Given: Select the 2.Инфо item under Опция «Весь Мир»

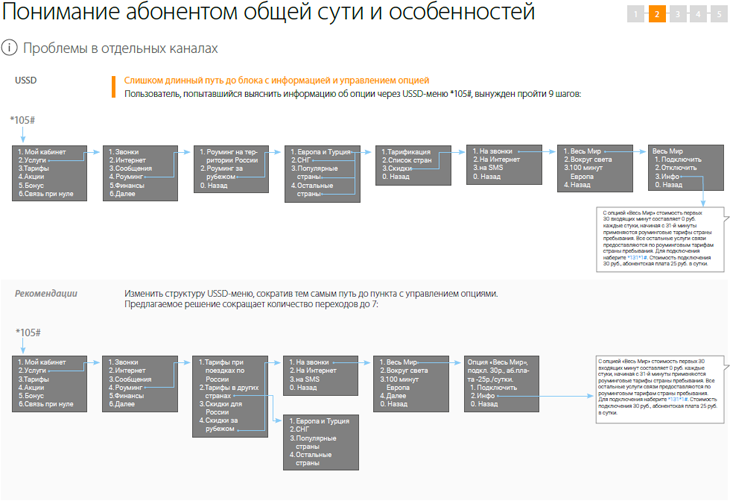Looking at the screenshot, I should pyautogui.click(x=482, y=396).
